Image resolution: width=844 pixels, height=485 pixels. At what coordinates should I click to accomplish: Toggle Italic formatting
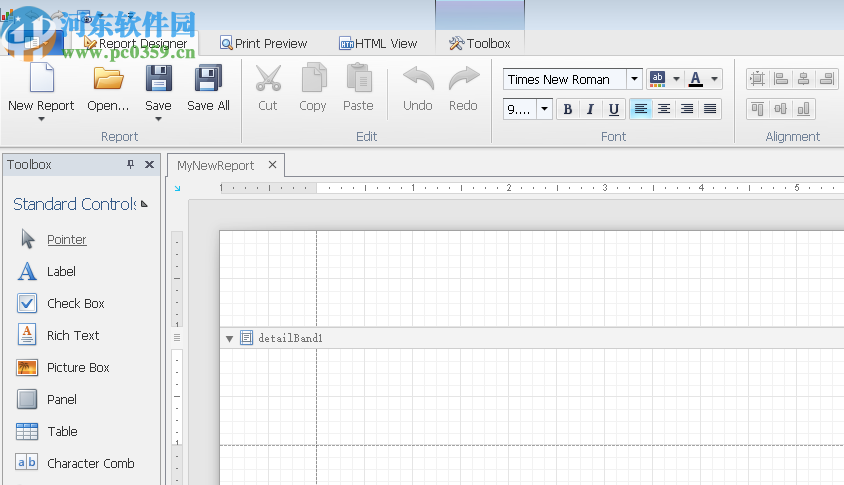tap(590, 109)
